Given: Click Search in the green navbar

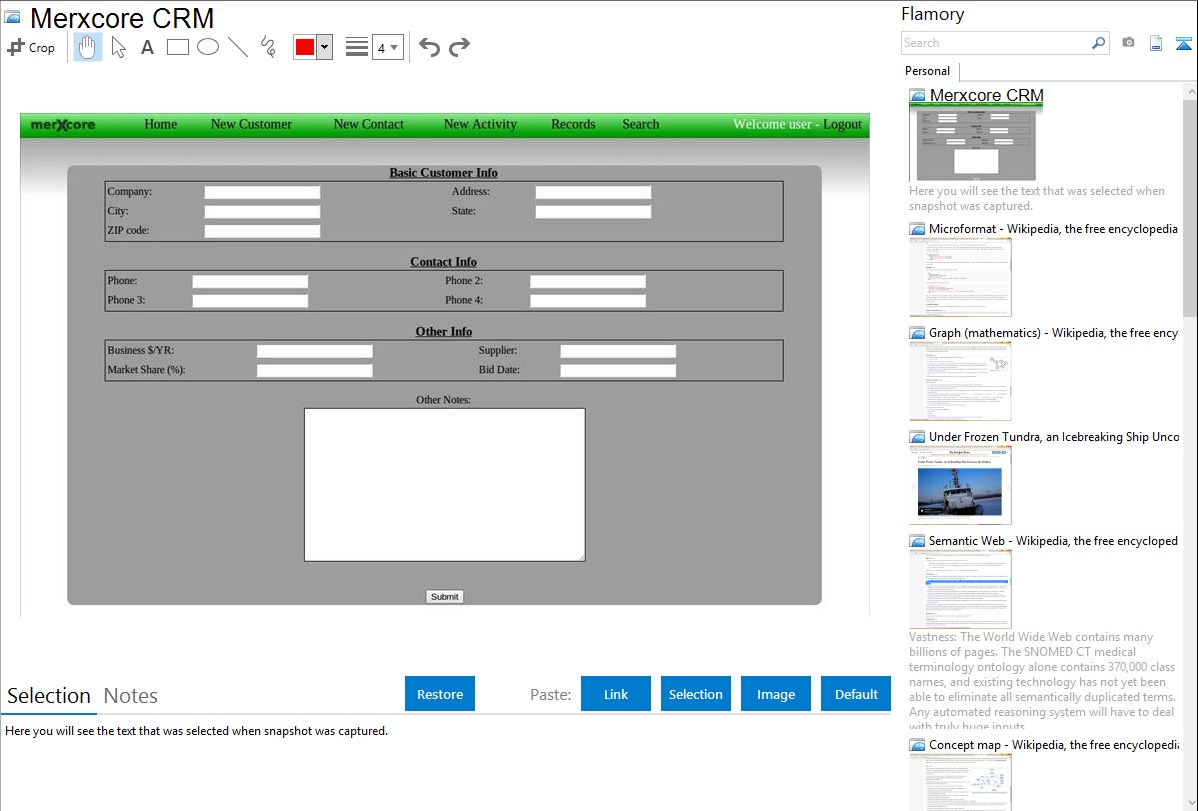Looking at the screenshot, I should pyautogui.click(x=640, y=125).
